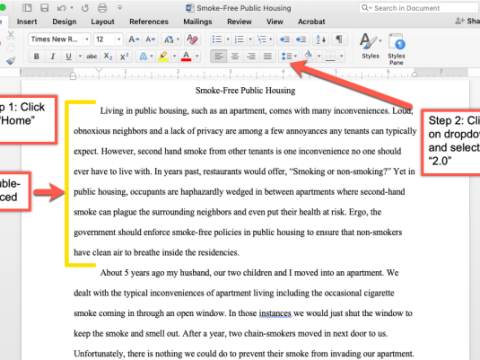Viewport: 480px width, 360px height.
Task: Open the Review tab
Action: tap(239, 22)
